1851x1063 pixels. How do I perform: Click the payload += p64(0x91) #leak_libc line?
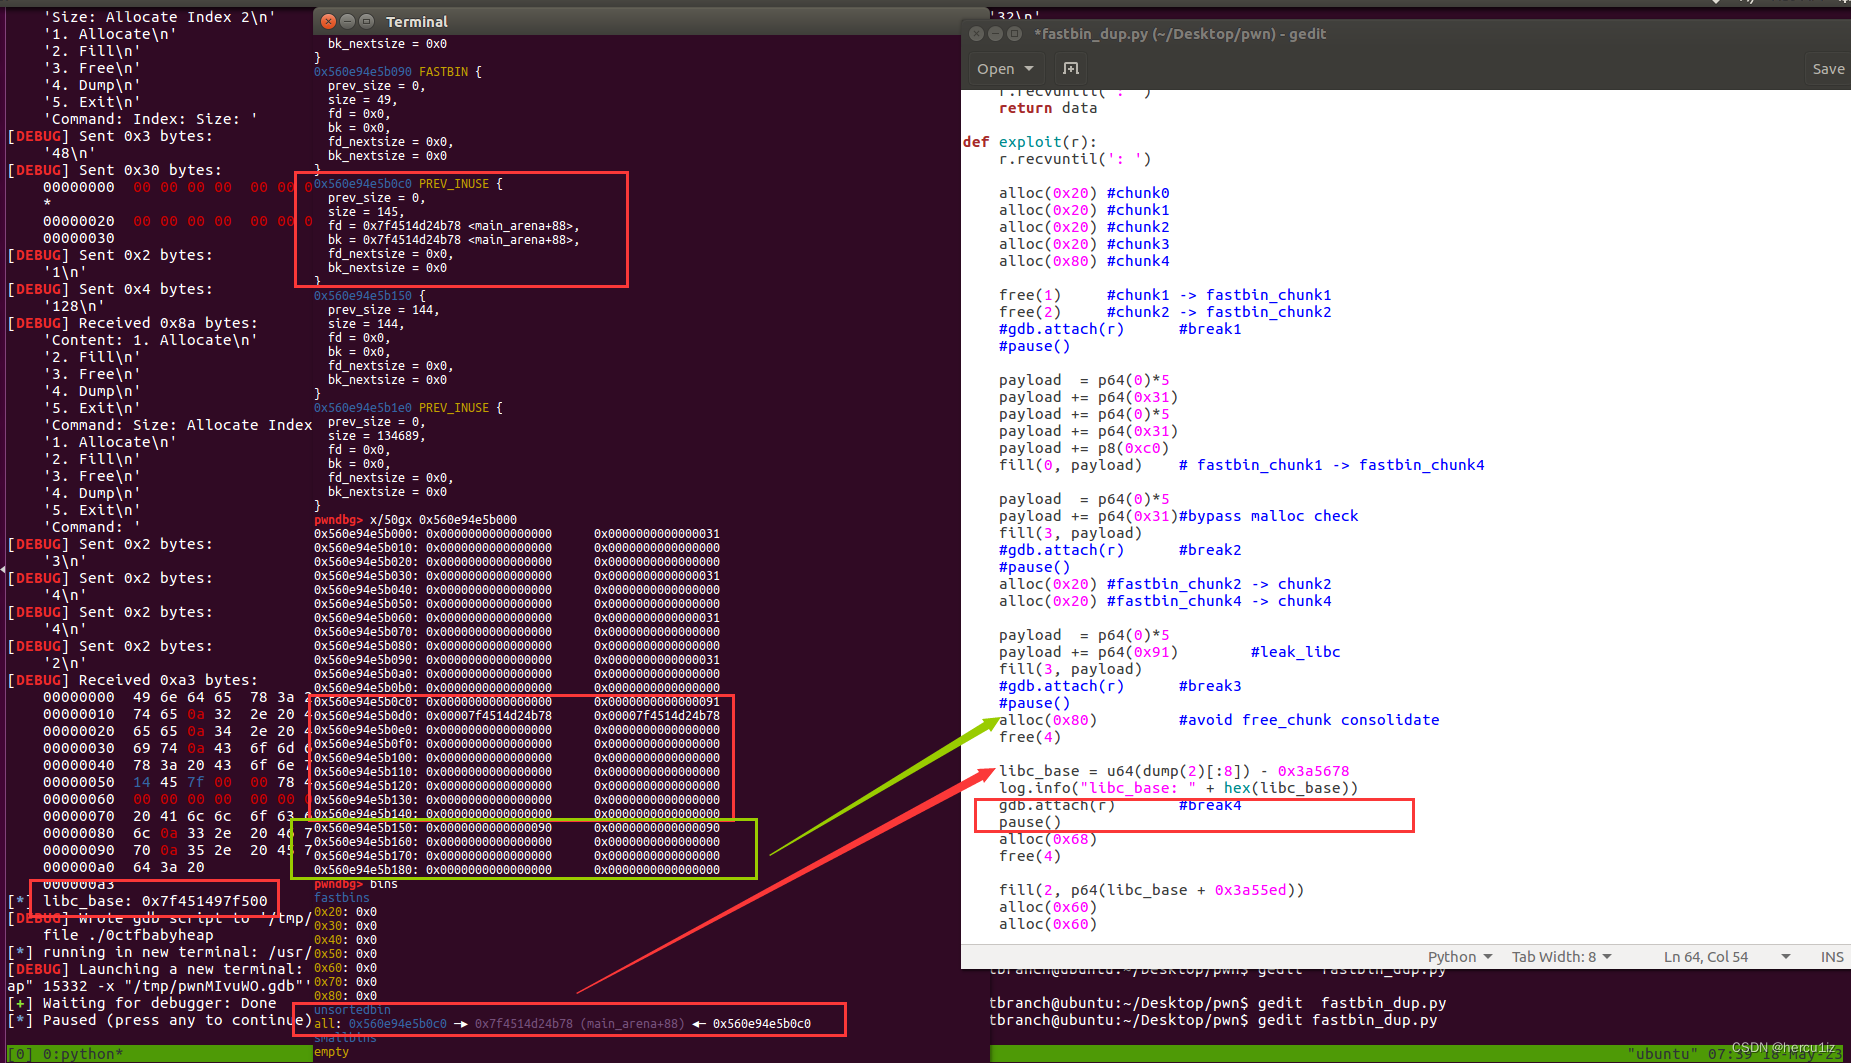click(1169, 652)
